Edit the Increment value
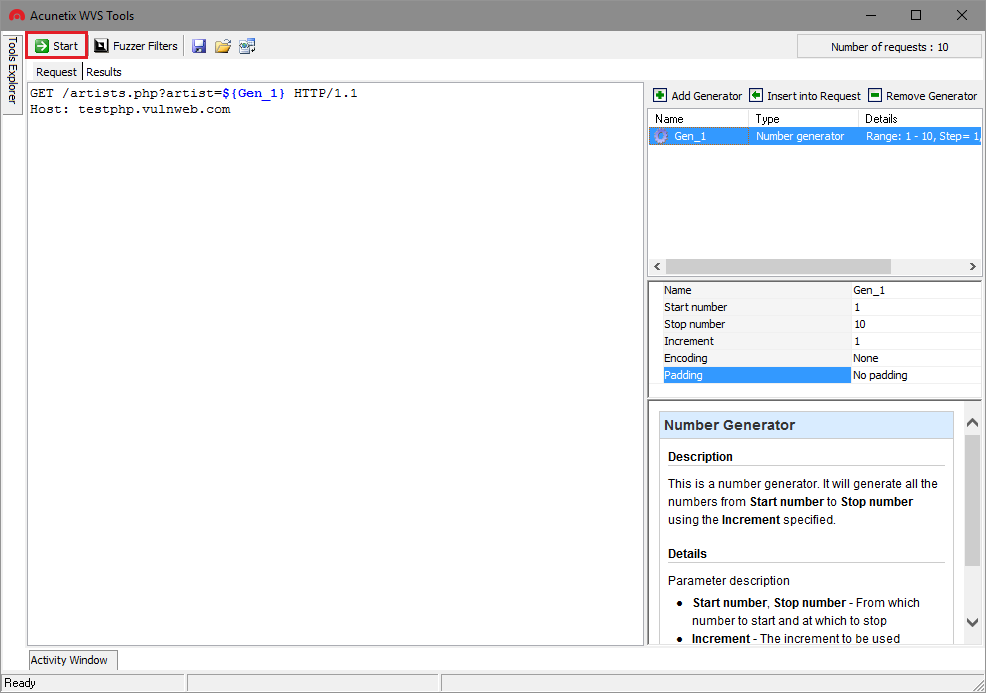 (916, 341)
